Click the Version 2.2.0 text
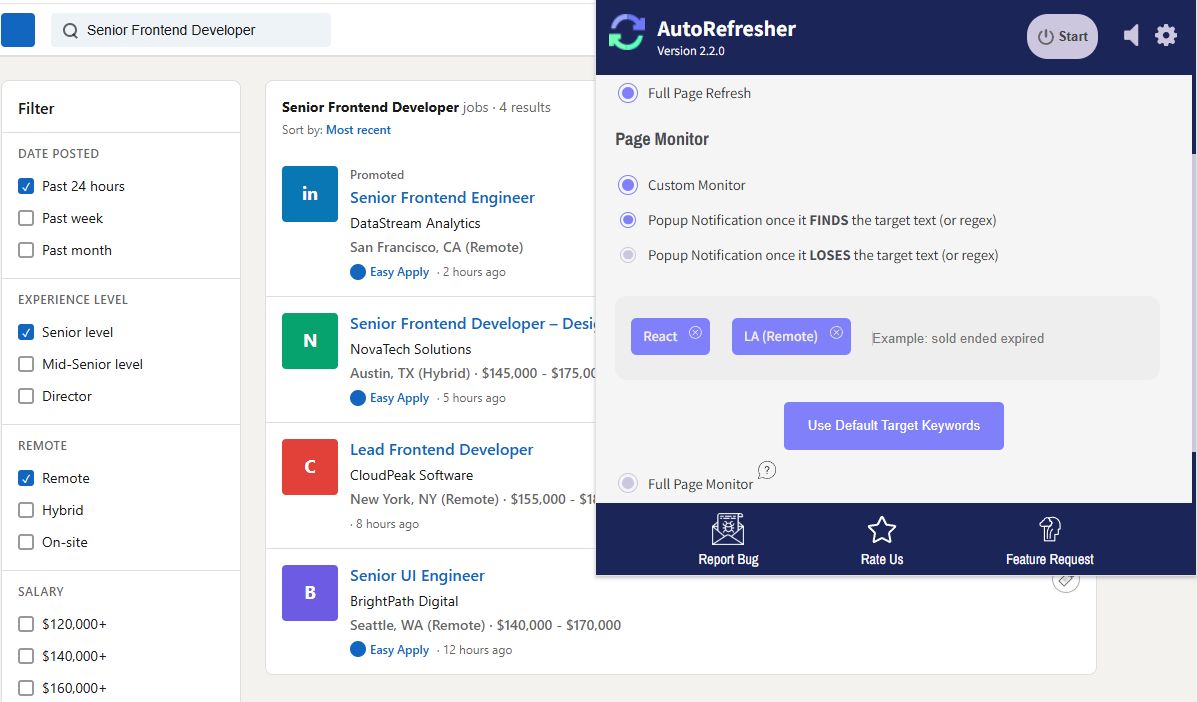 click(691, 51)
